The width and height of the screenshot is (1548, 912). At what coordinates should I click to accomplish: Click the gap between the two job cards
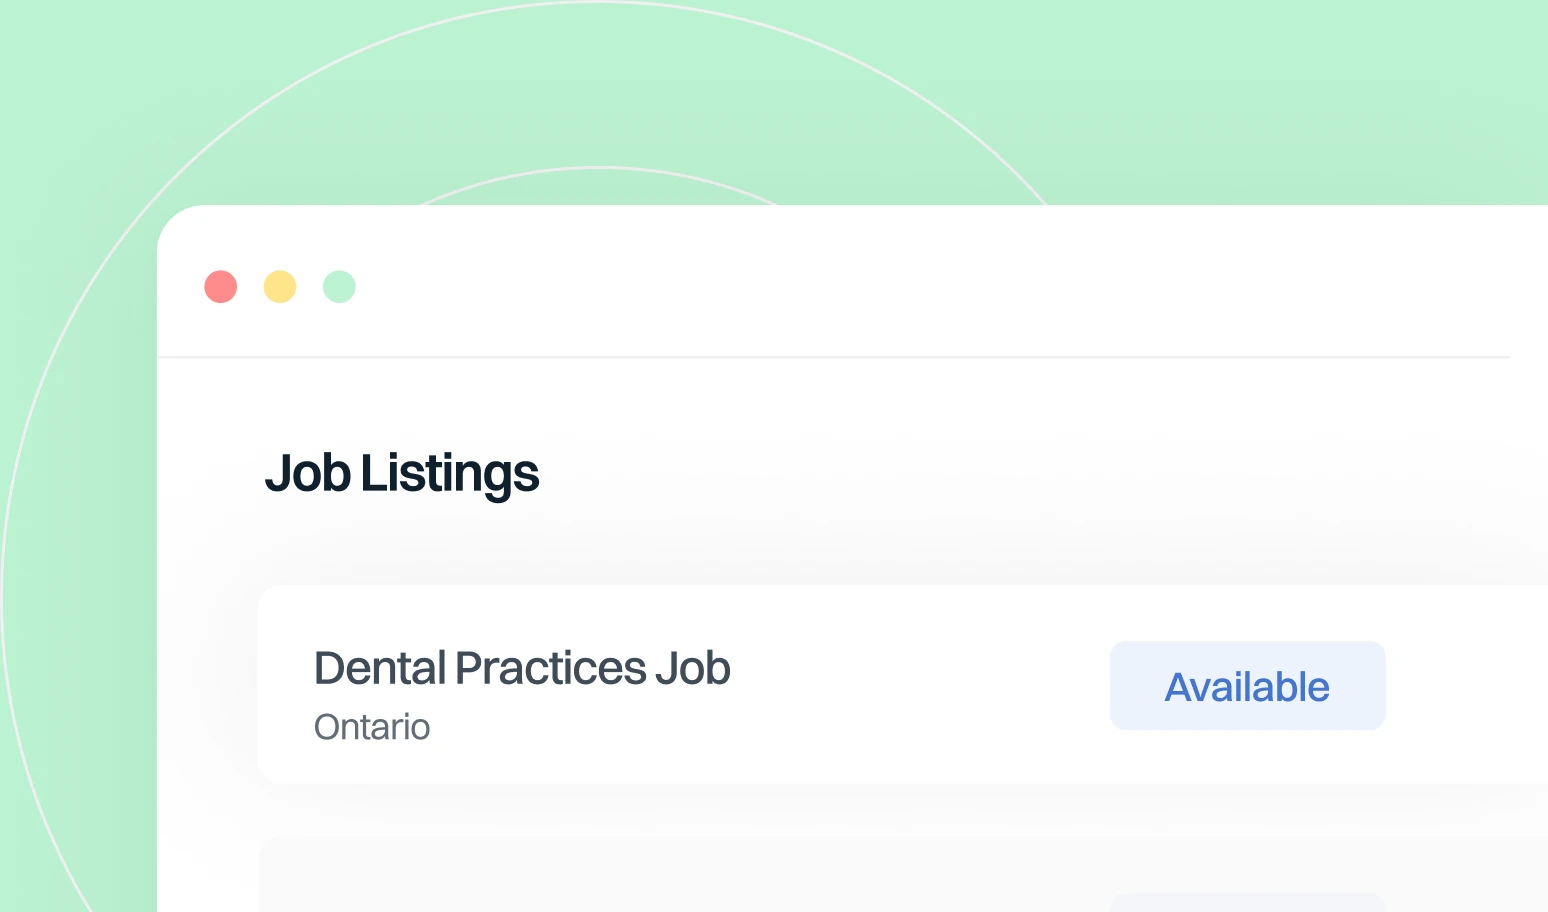click(800, 810)
